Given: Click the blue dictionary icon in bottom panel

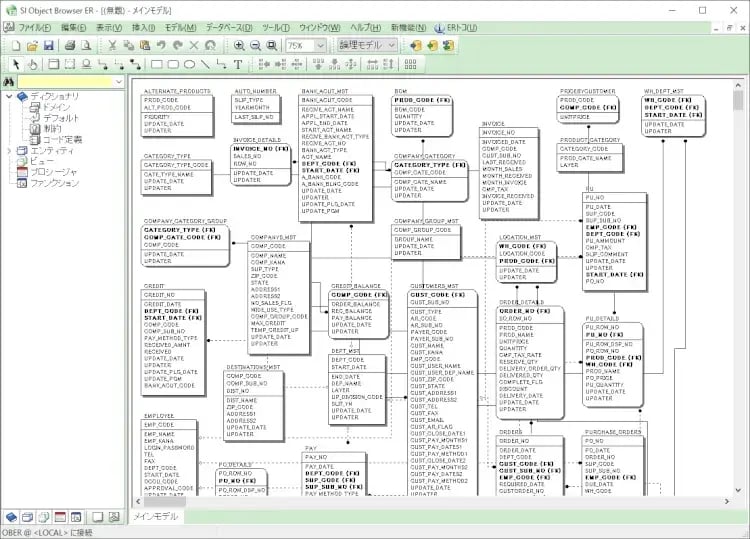Looking at the screenshot, I should 11,517.
